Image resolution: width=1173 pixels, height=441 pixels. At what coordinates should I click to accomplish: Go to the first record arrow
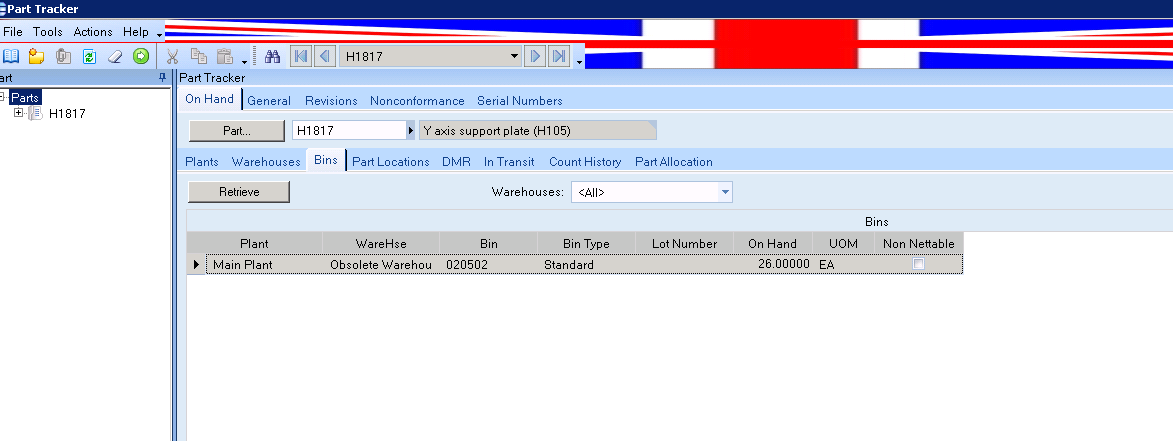tap(301, 56)
